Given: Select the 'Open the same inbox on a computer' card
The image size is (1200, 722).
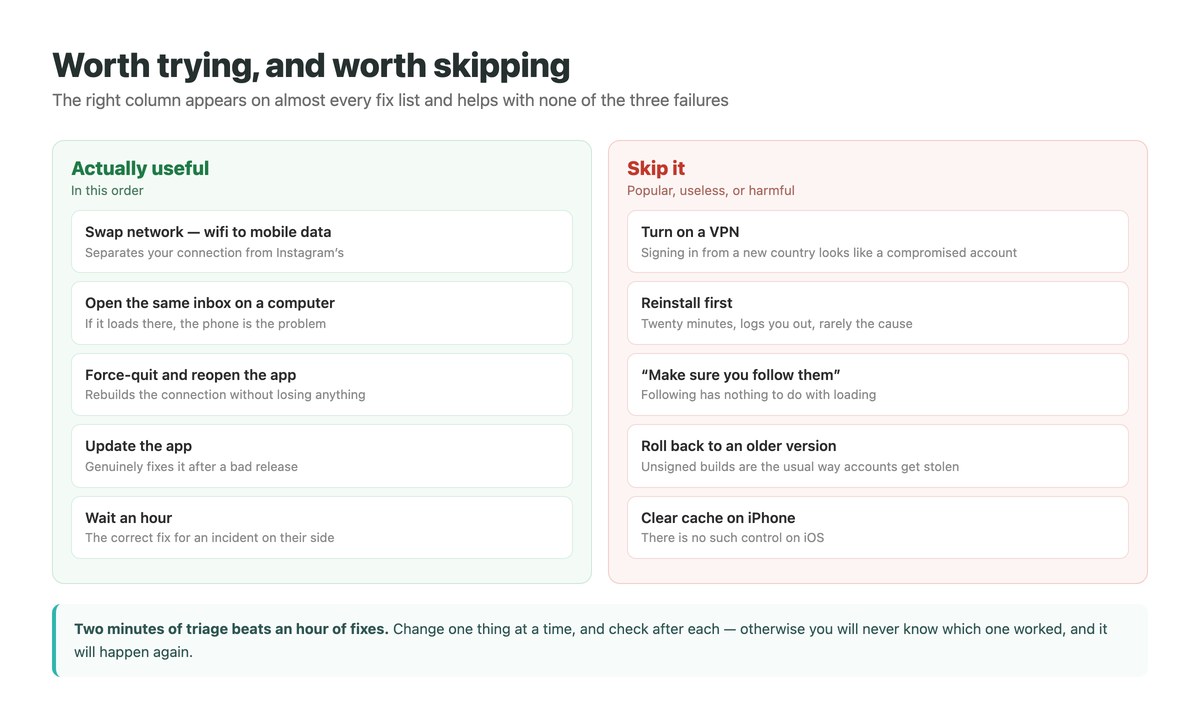Looking at the screenshot, I should (x=322, y=313).
